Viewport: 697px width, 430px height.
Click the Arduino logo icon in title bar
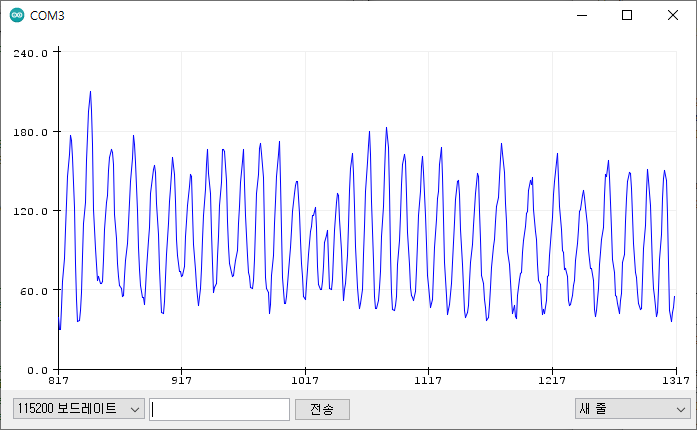(x=17, y=15)
